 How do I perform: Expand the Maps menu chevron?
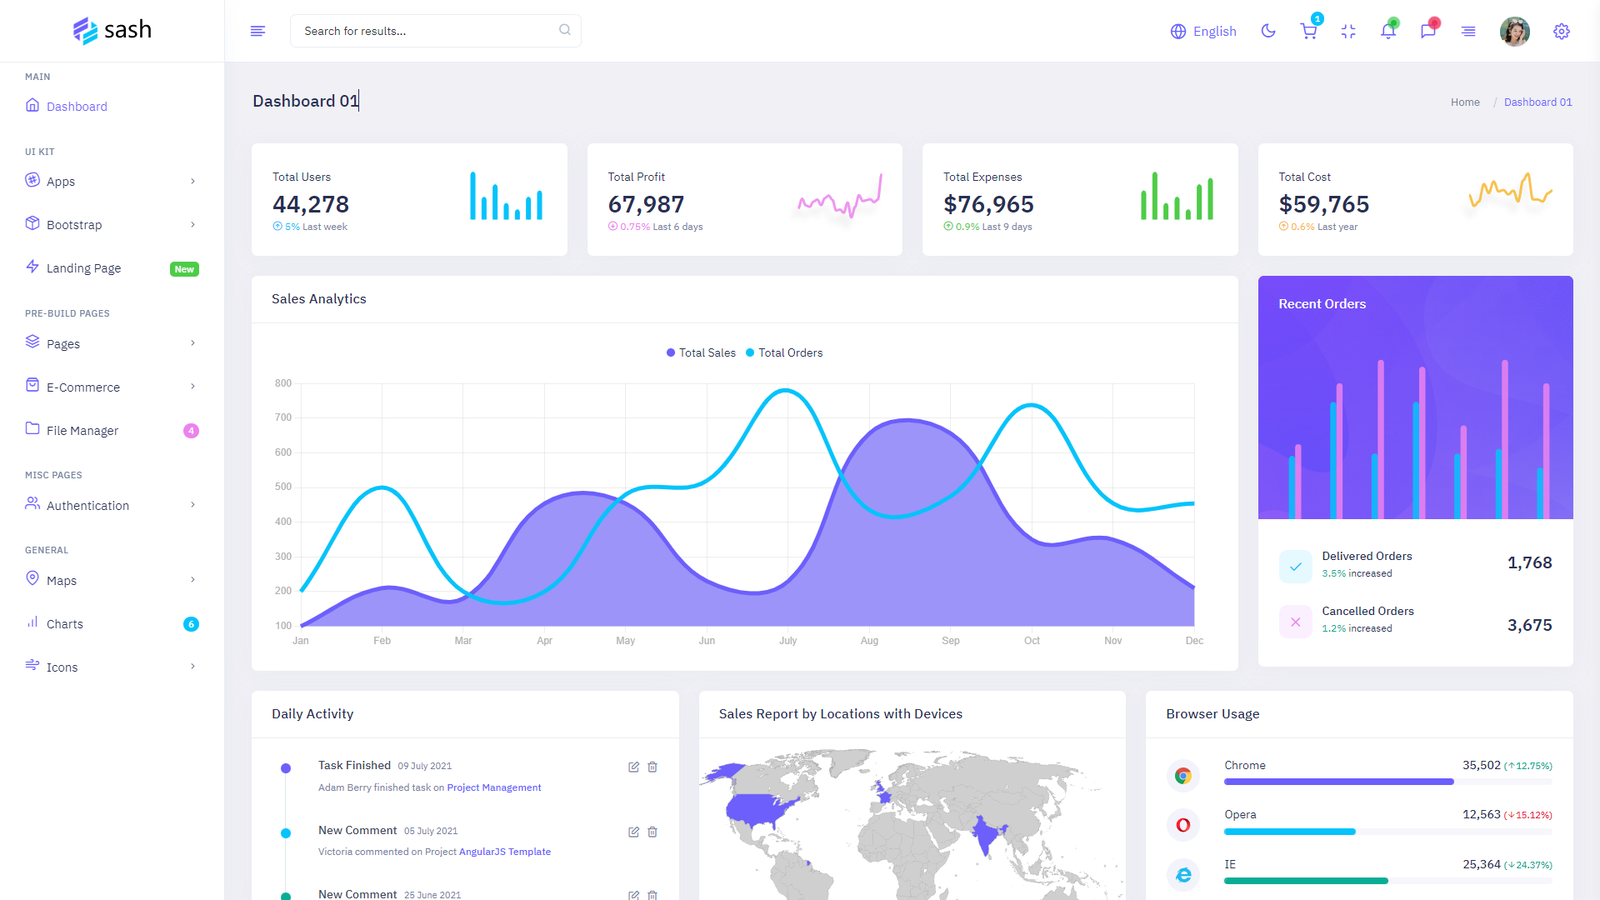(193, 580)
